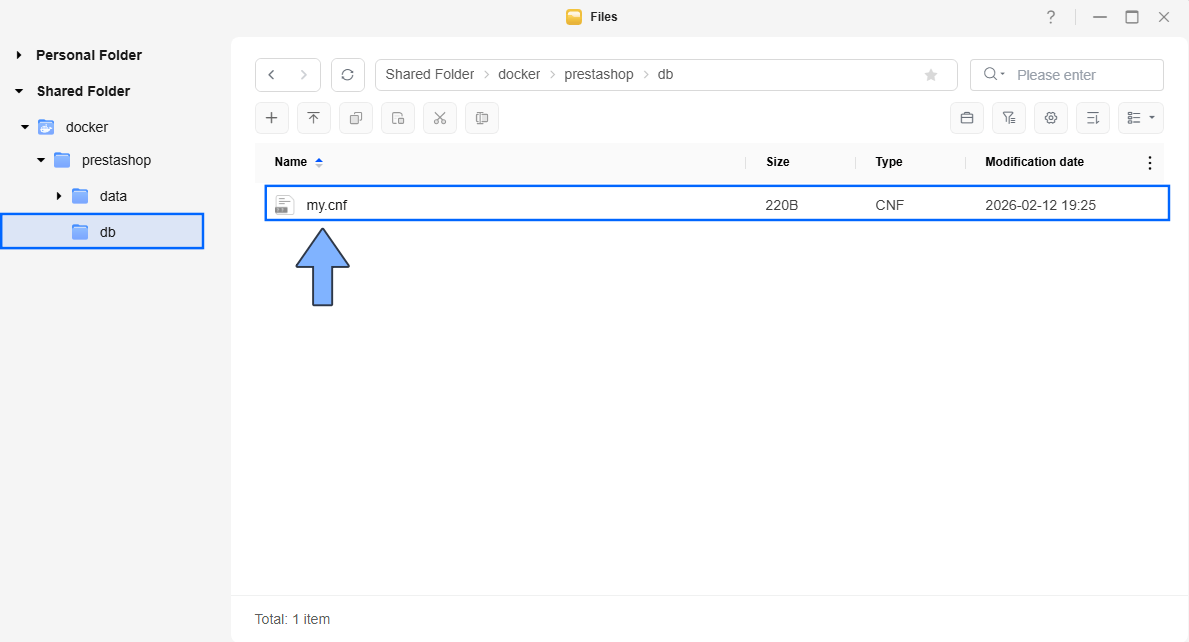
Task: Click the plus create new button
Action: point(271,118)
